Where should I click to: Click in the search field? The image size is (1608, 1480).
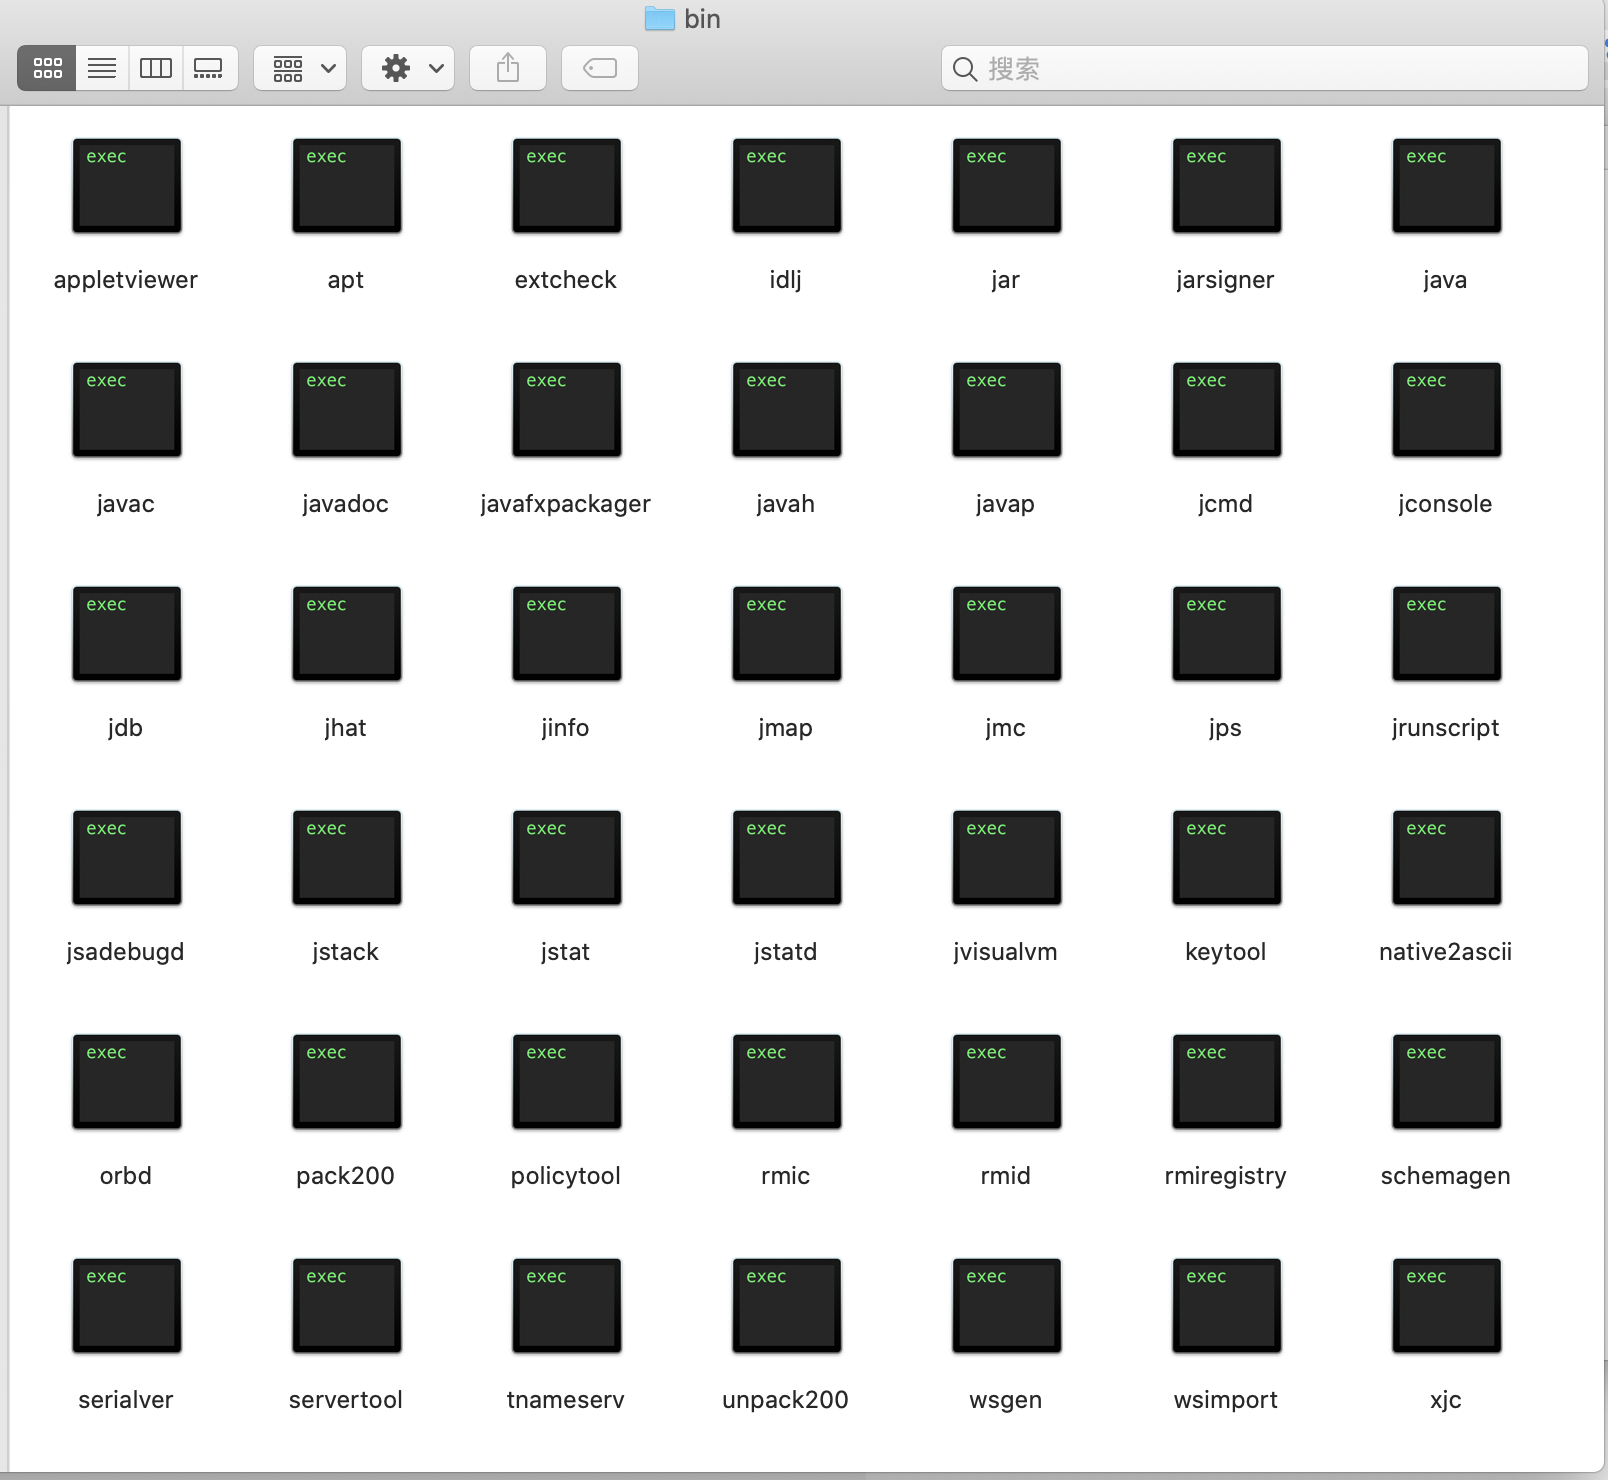tap(1264, 68)
